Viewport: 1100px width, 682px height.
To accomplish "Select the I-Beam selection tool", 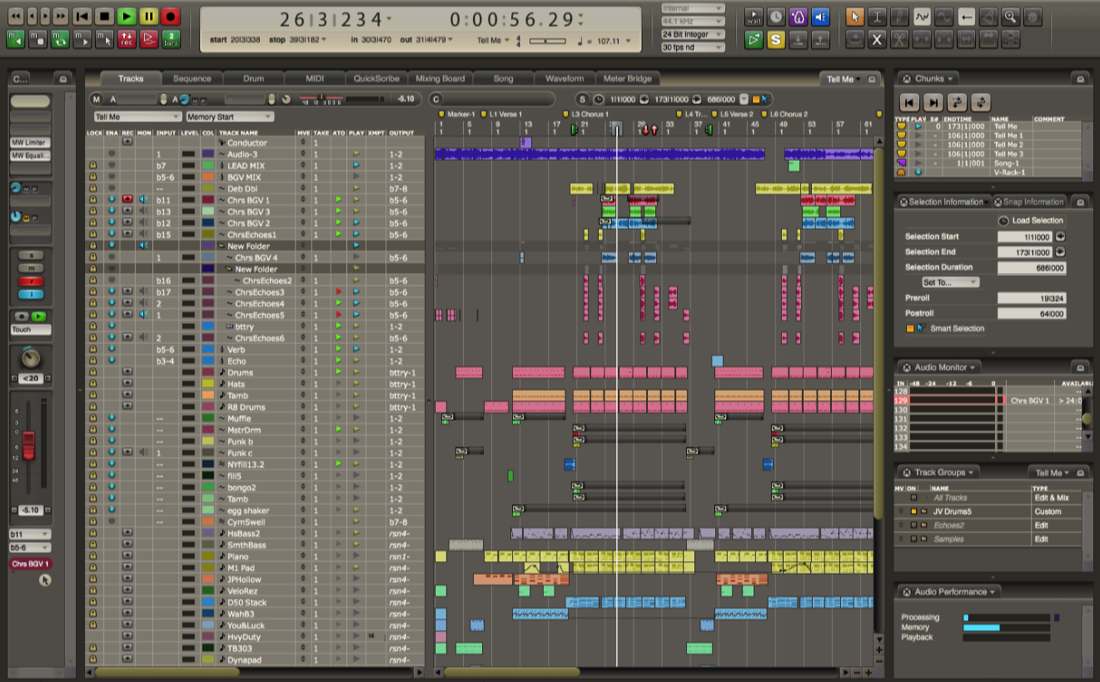I will click(877, 17).
